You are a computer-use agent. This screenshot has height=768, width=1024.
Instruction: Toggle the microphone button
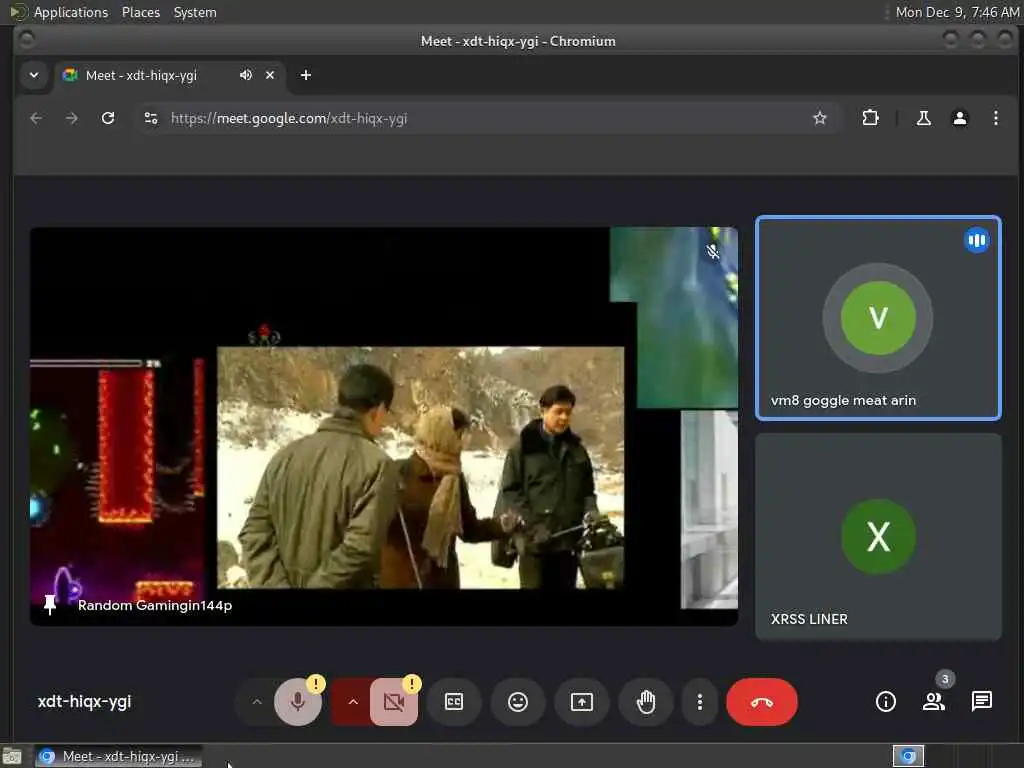[298, 702]
